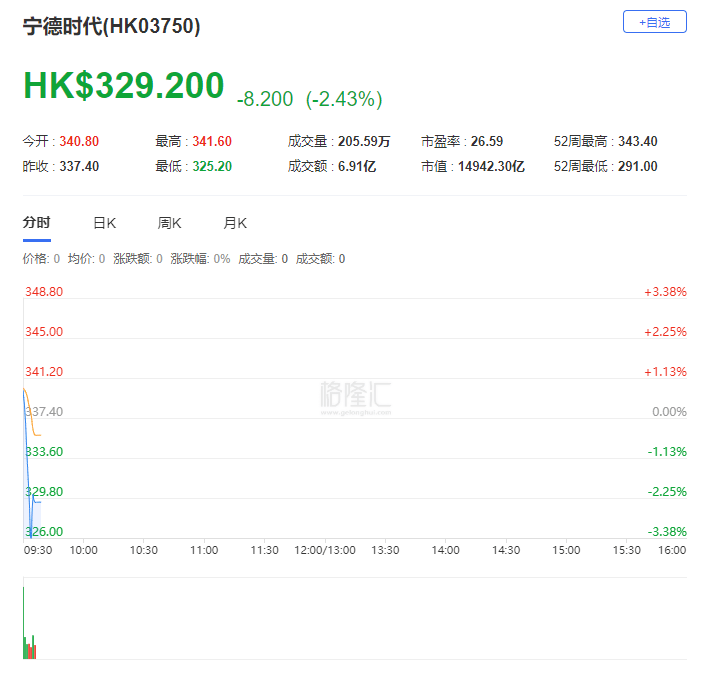Click the 成交量 value 205.59万
Screen dimensions: 727x687
coord(364,141)
